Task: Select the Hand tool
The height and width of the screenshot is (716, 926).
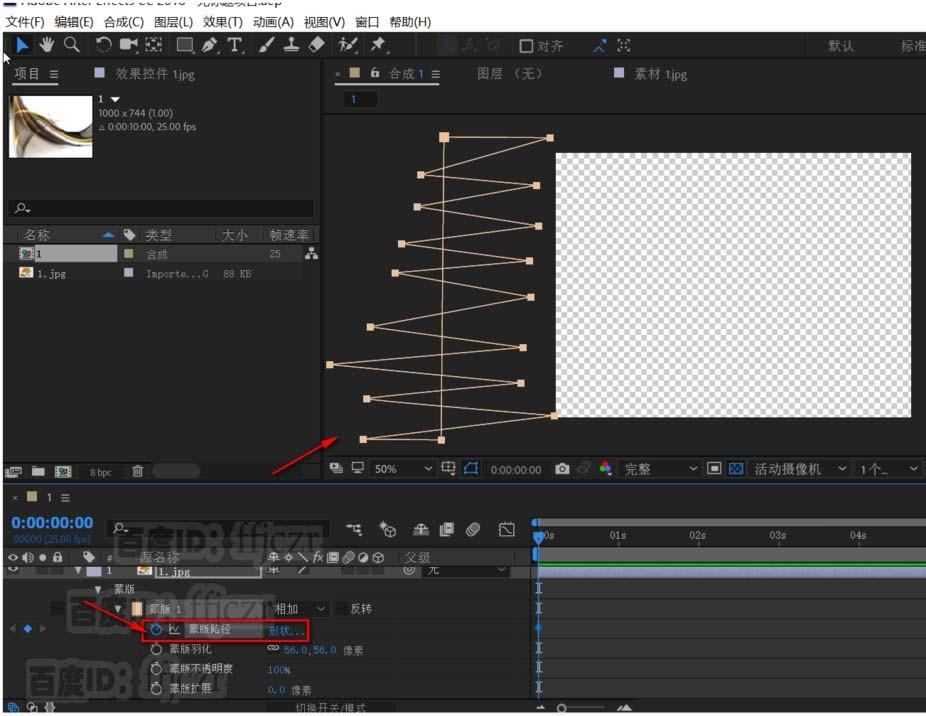Action: [46, 45]
